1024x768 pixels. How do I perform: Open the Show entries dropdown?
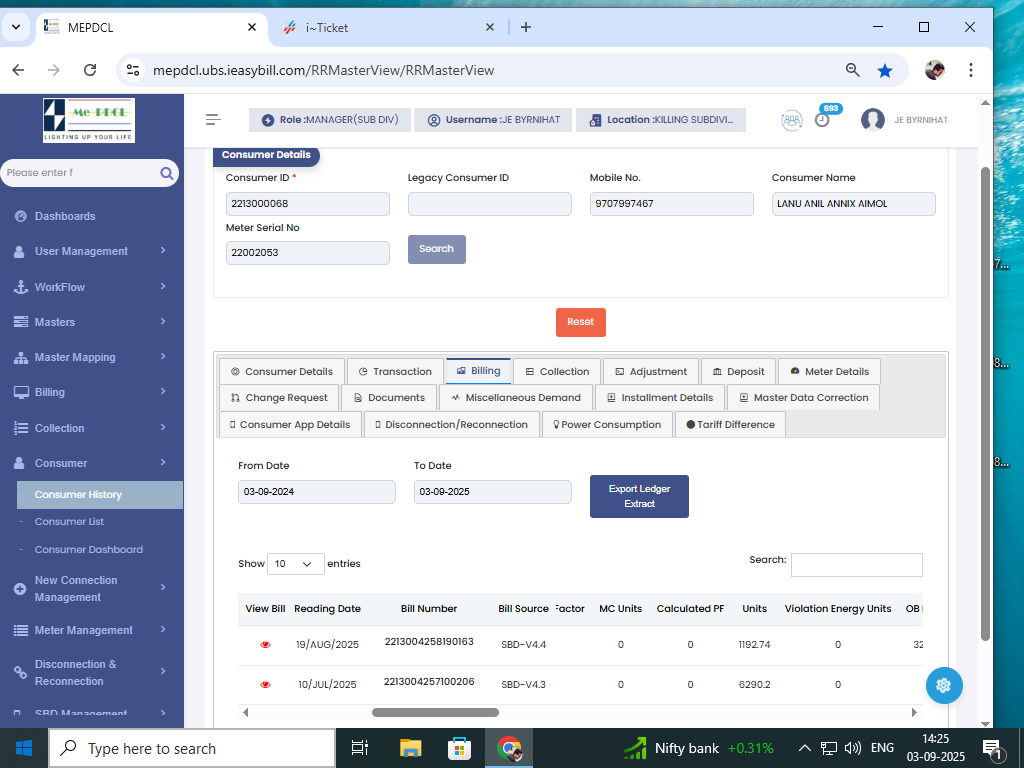point(295,564)
